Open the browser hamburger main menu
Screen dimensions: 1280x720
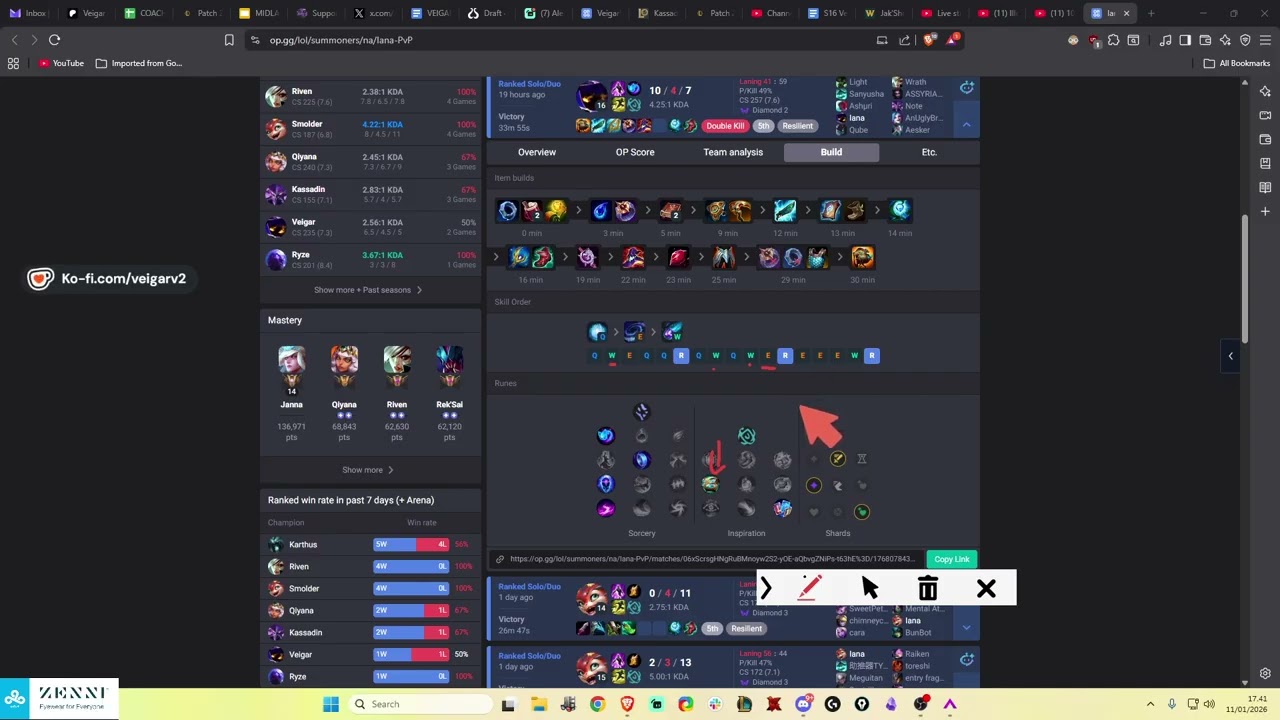coord(1265,40)
